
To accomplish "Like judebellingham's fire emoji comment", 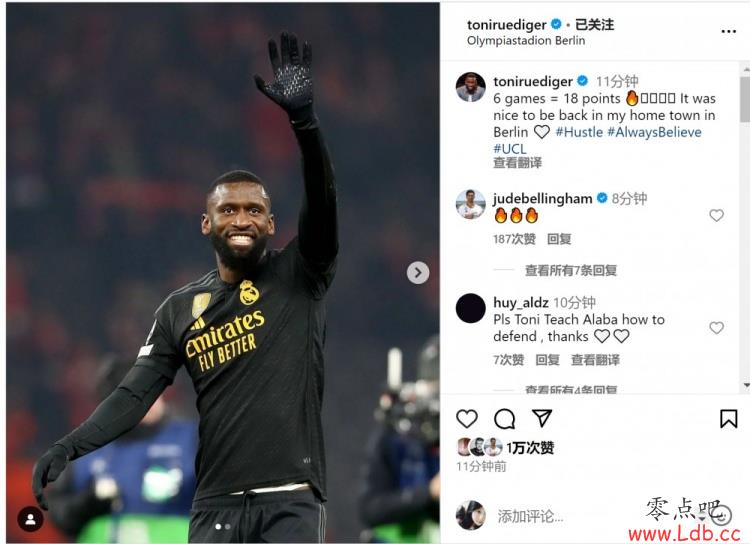I will click(716, 215).
